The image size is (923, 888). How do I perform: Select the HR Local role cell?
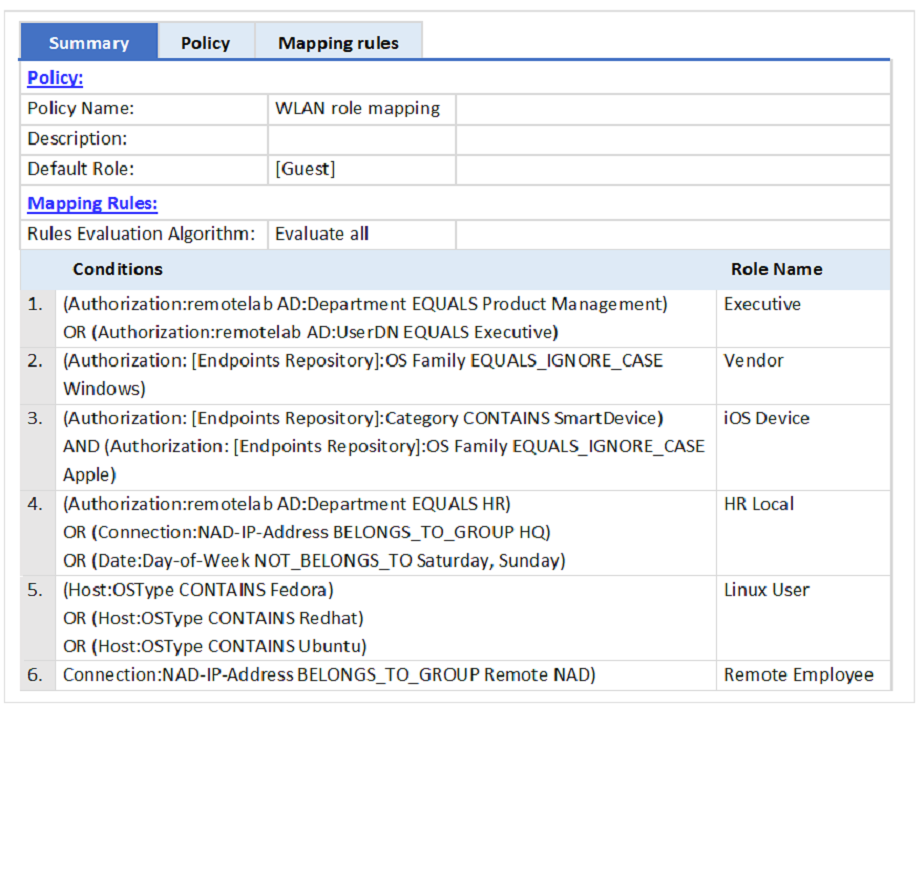click(x=758, y=504)
